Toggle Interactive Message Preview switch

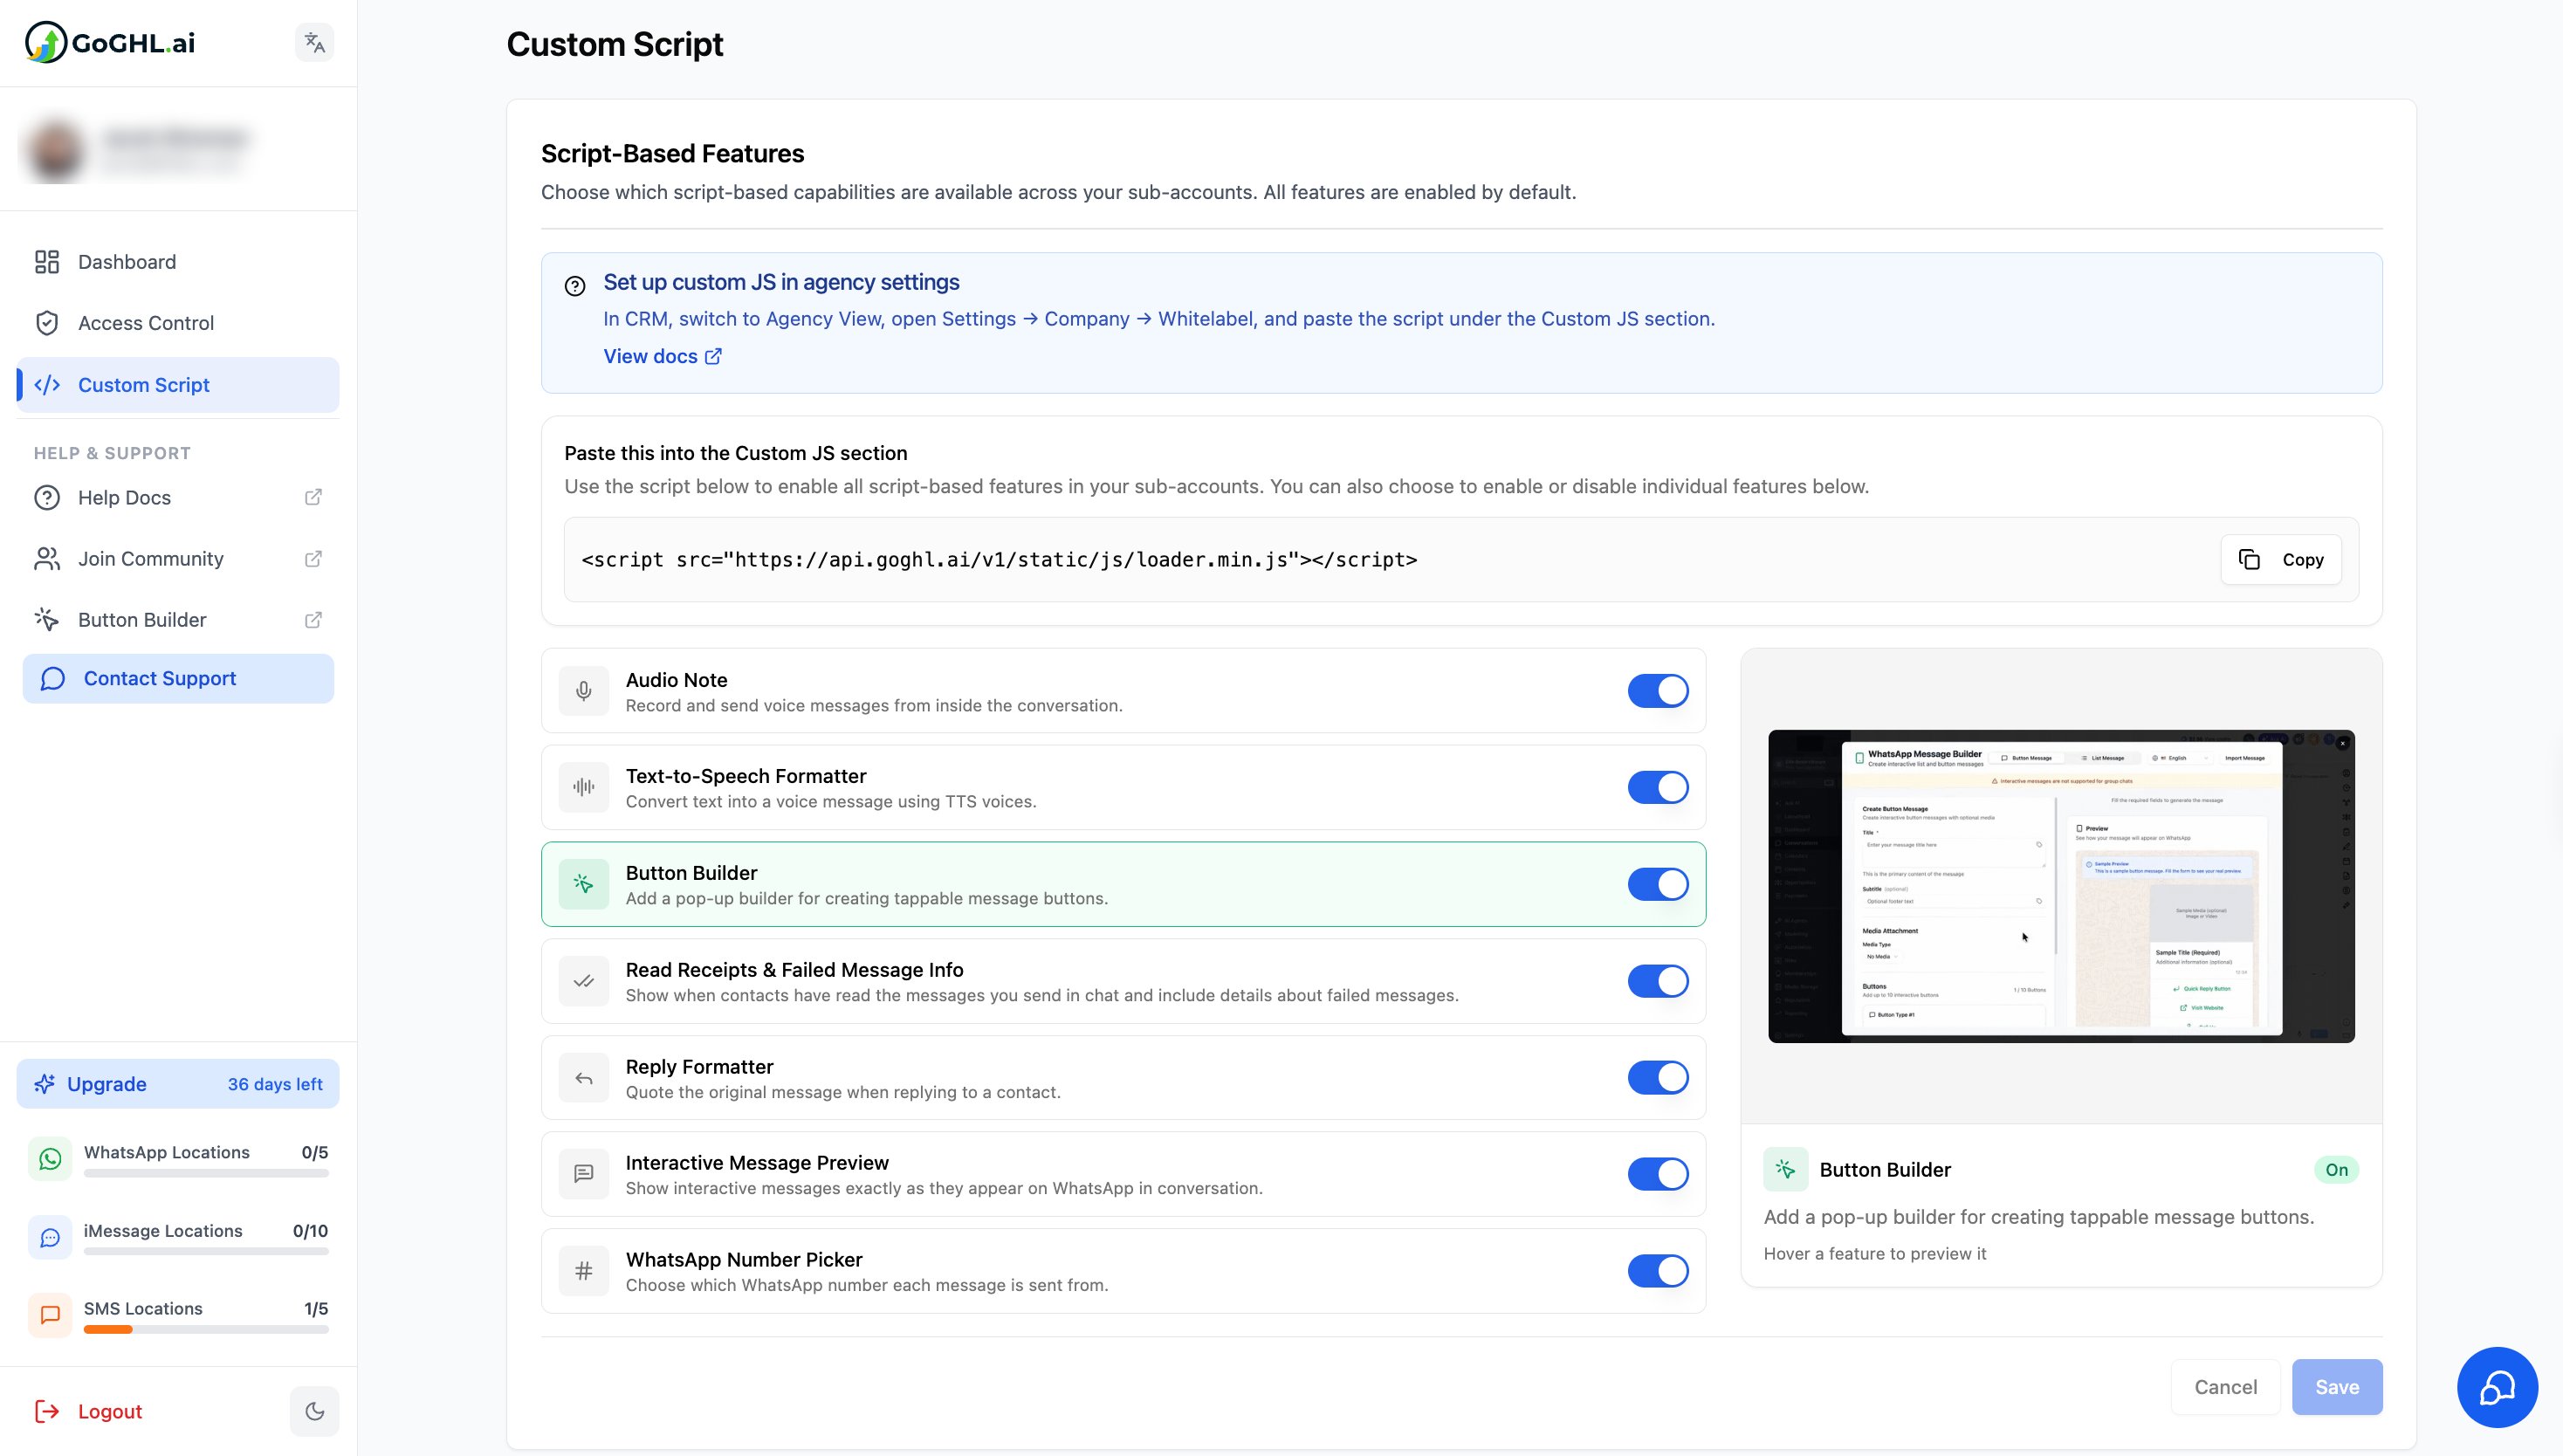(1658, 1174)
